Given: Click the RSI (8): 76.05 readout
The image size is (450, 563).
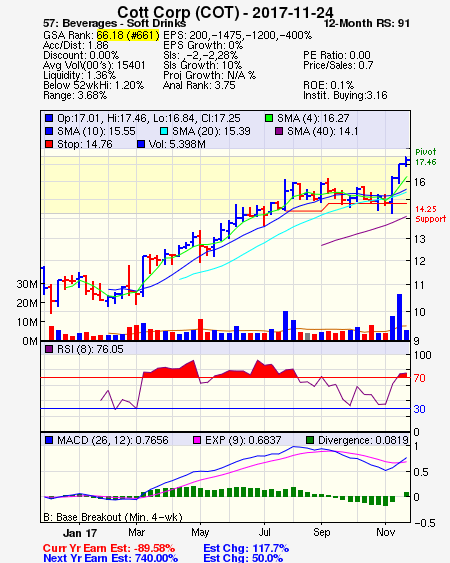Looking at the screenshot, I should [90, 349].
